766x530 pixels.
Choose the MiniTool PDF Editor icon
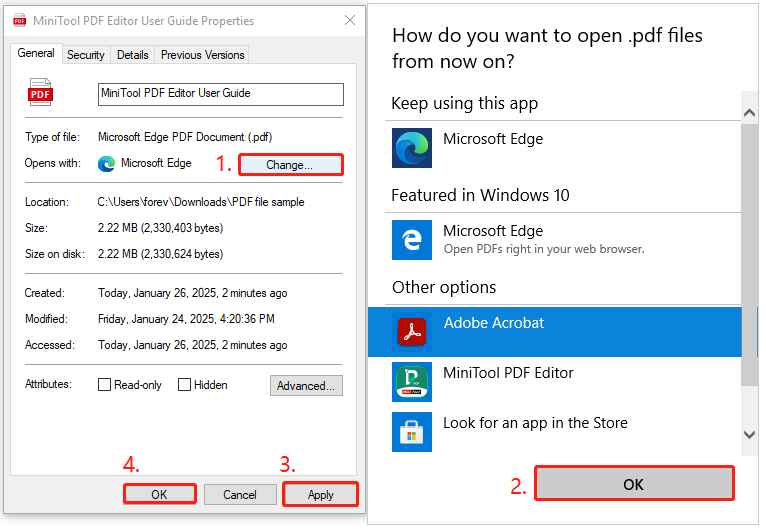click(411, 382)
